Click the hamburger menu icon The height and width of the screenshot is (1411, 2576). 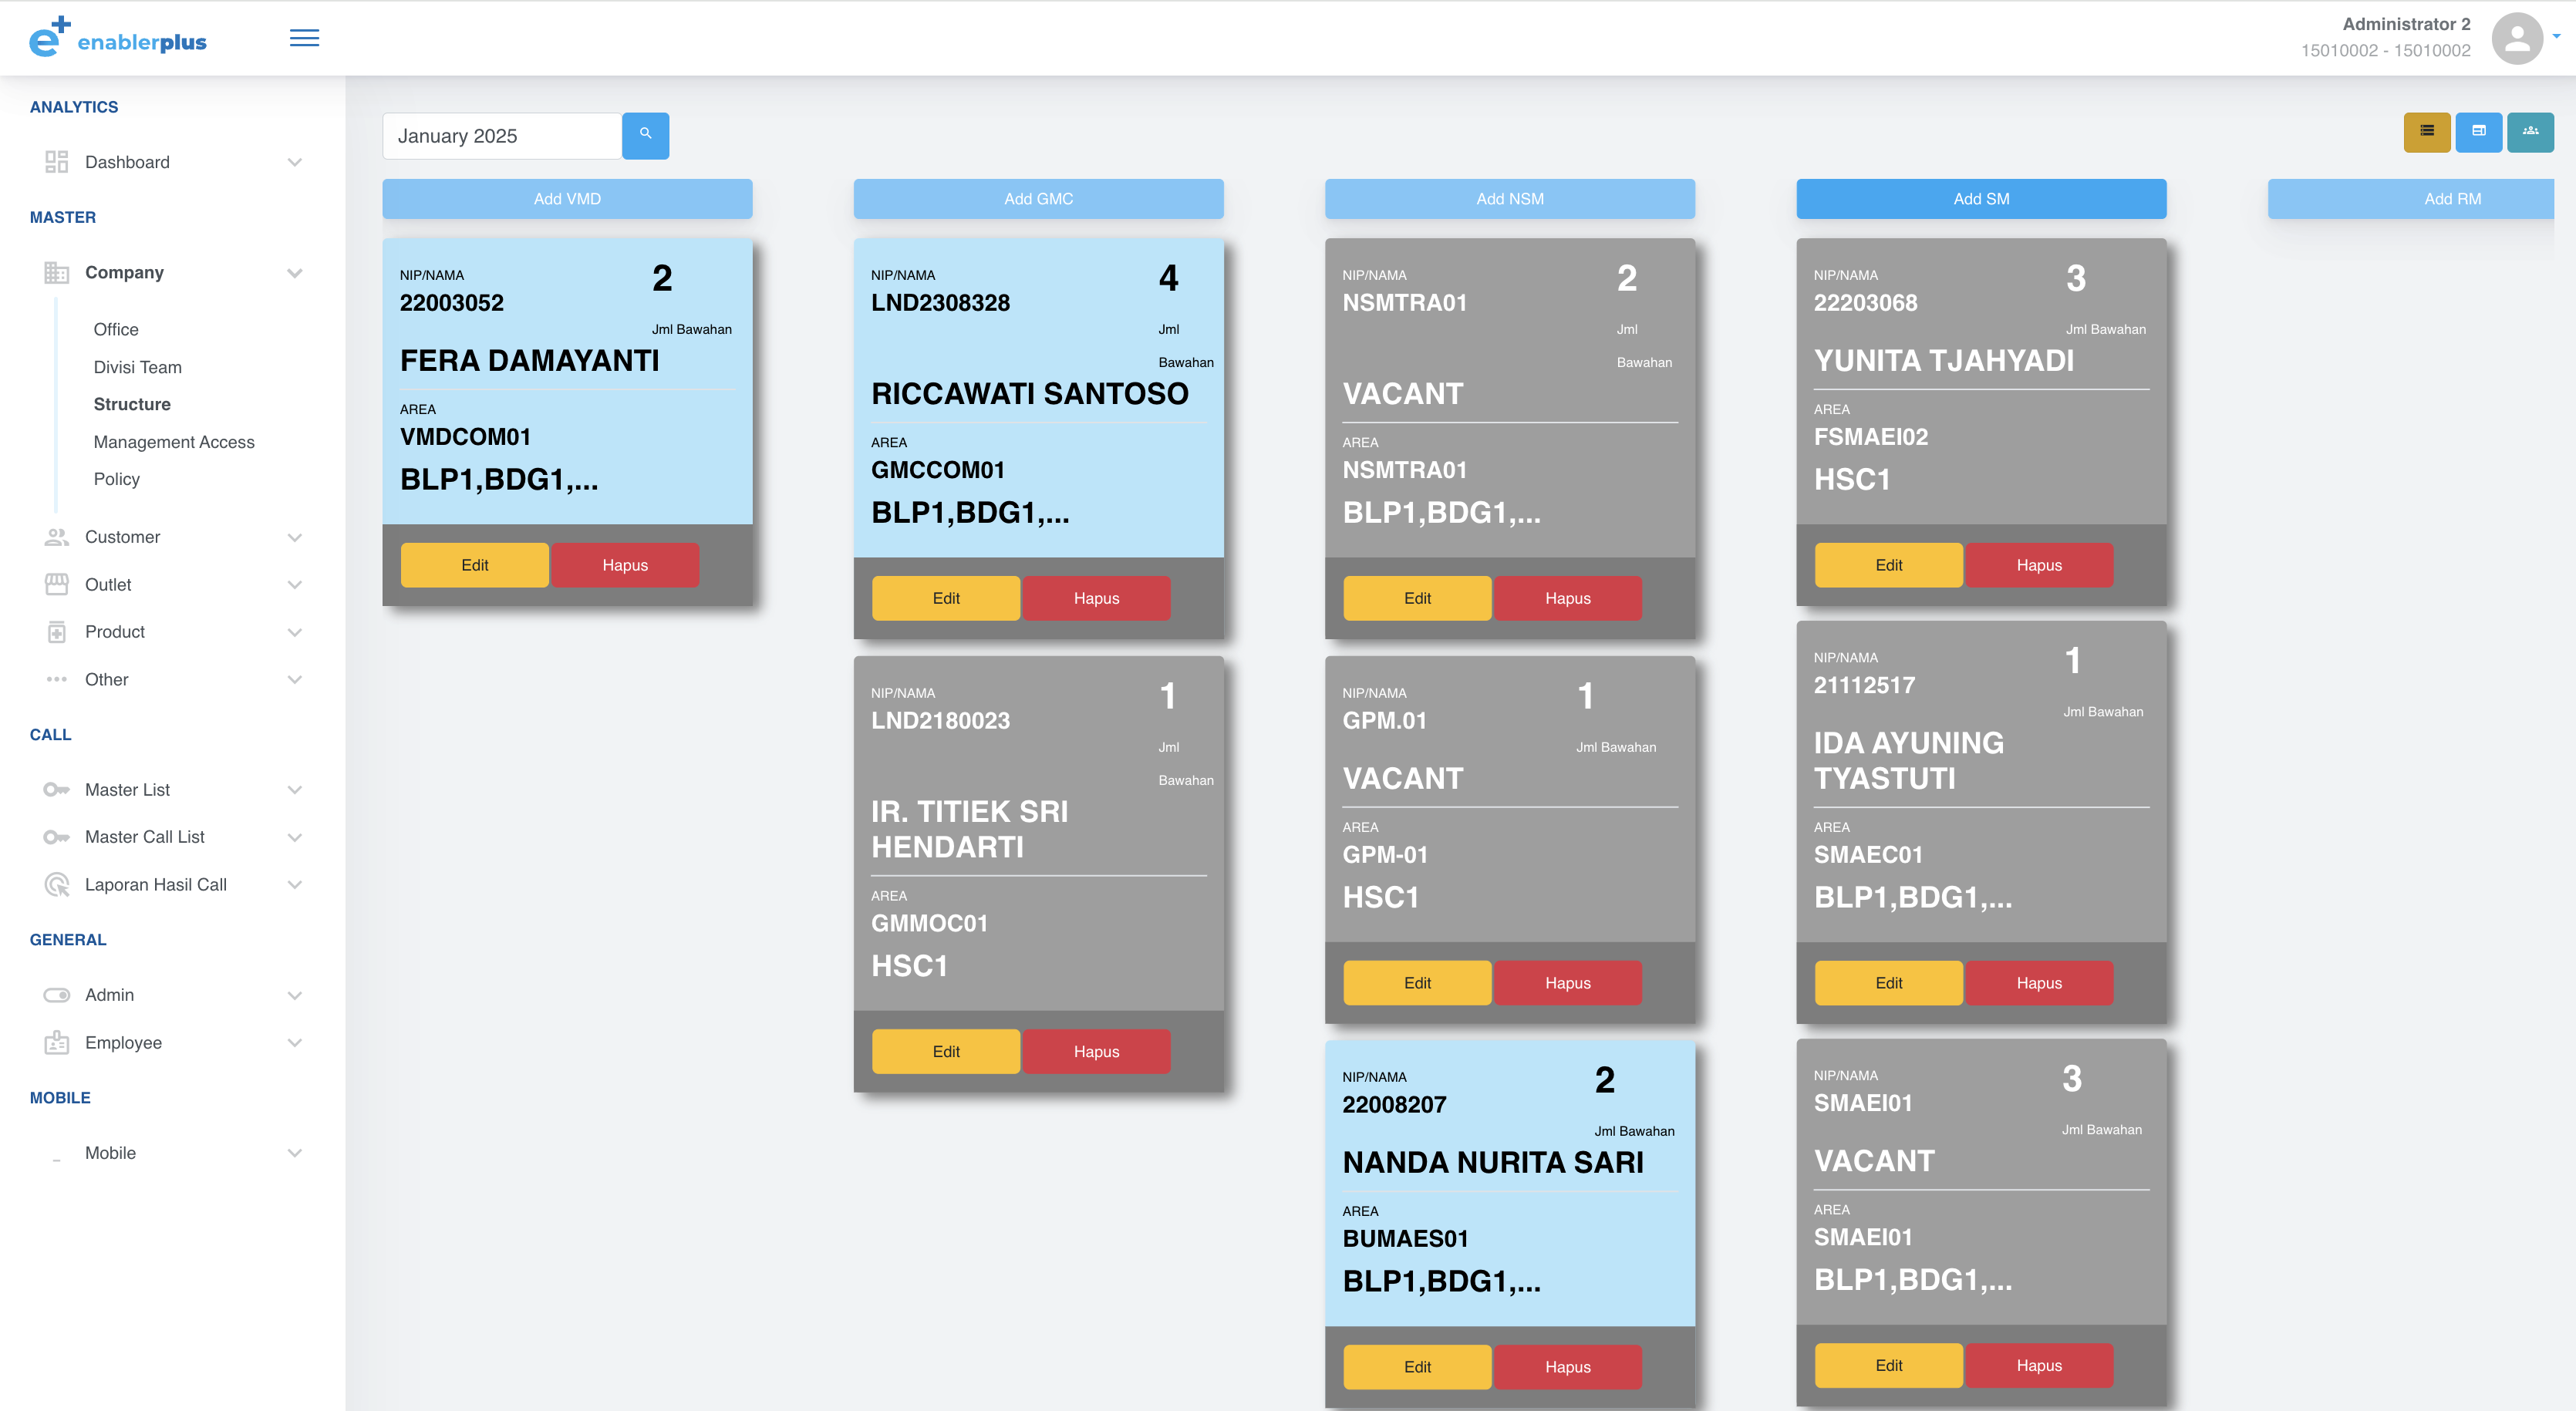304,38
